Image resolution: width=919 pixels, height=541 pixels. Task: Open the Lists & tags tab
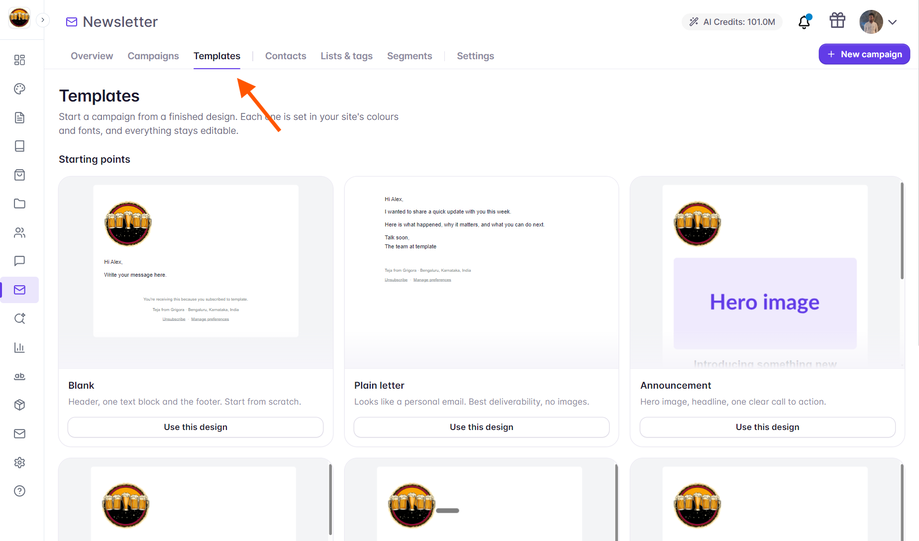point(346,56)
